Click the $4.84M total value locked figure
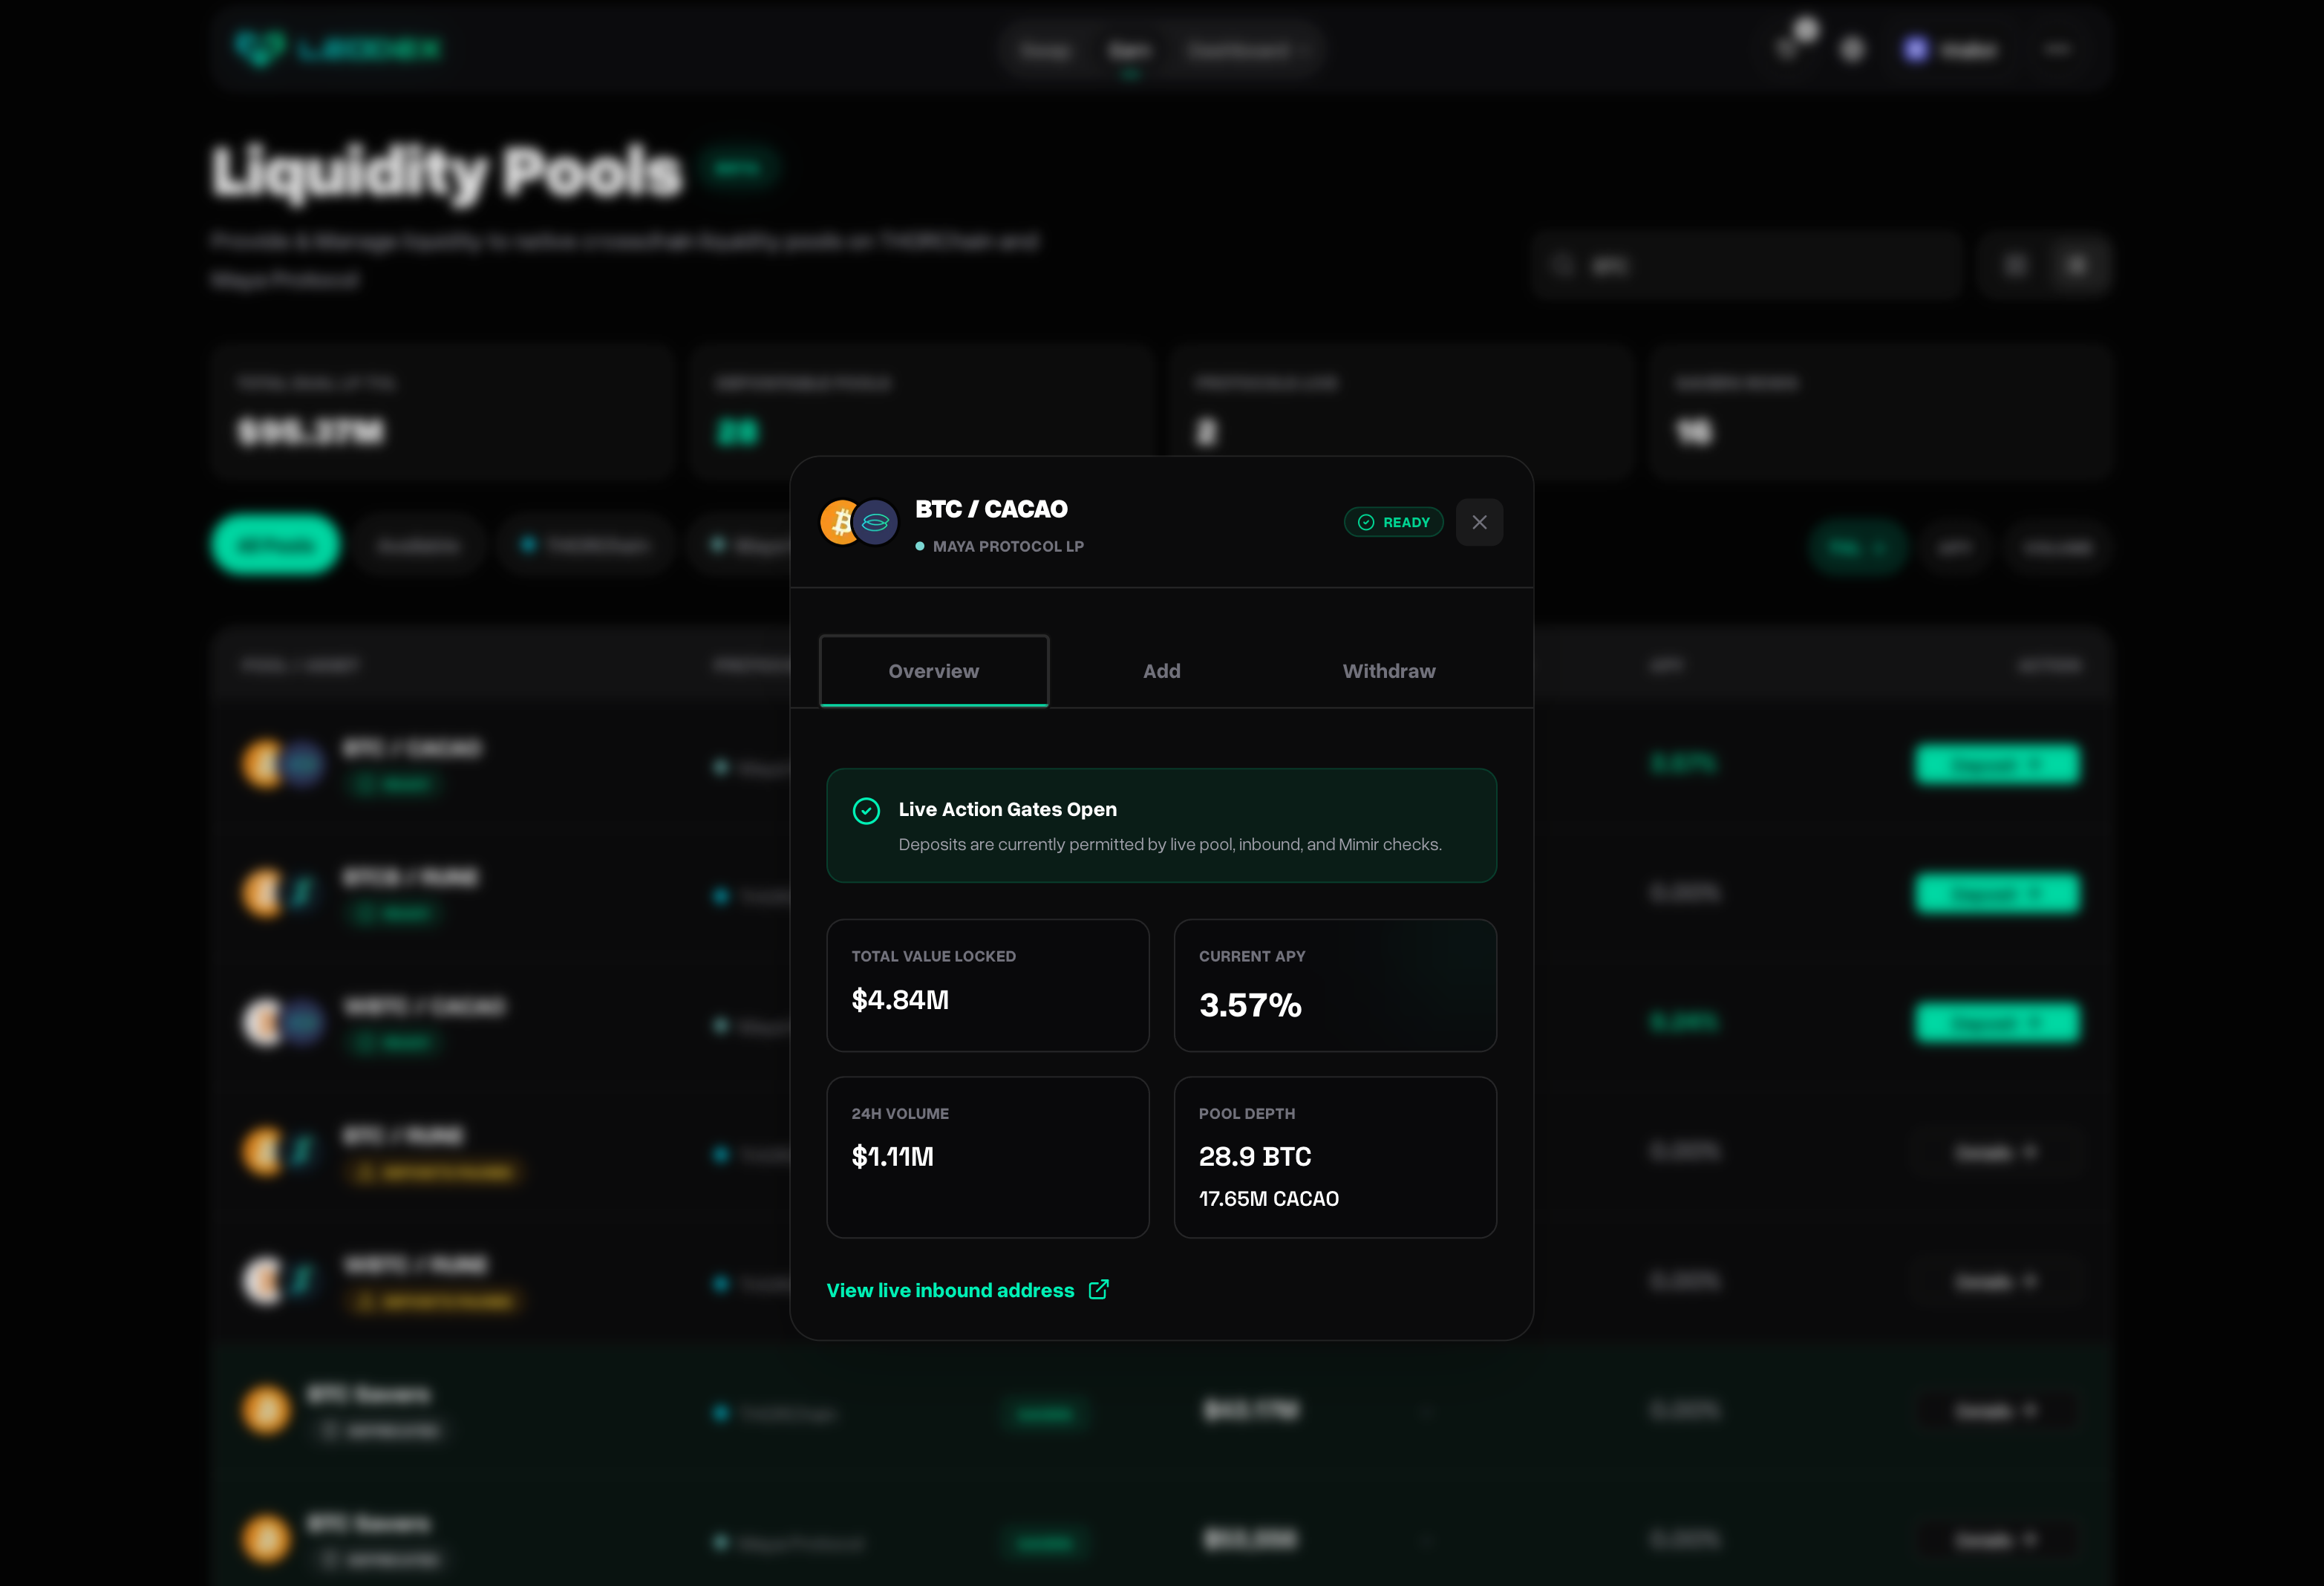The image size is (2324, 1586). tap(900, 1000)
